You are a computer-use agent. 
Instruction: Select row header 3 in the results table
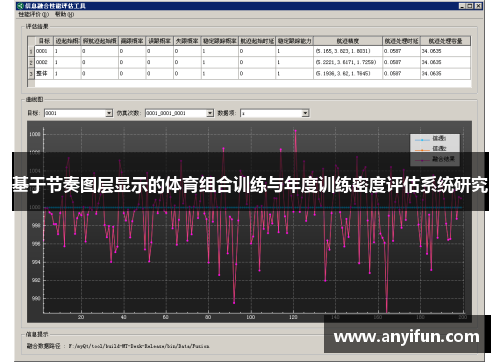click(x=31, y=74)
